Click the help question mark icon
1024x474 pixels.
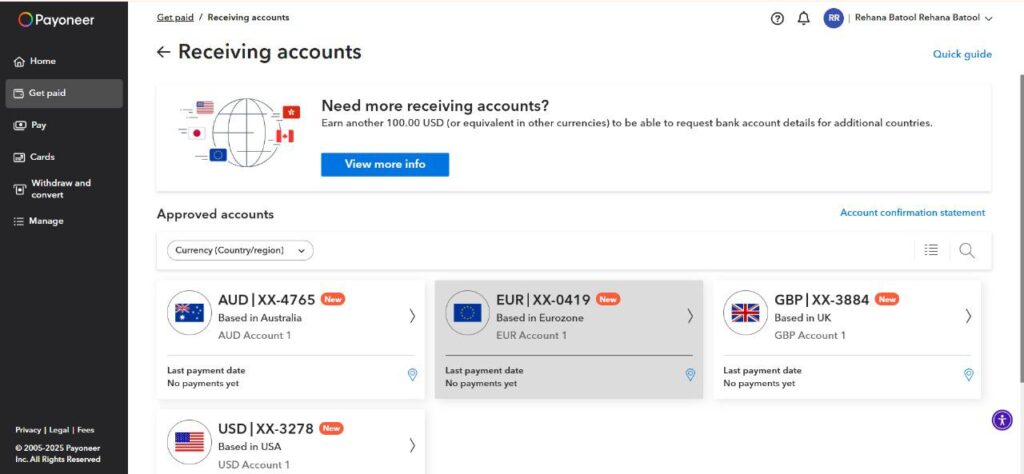778,18
